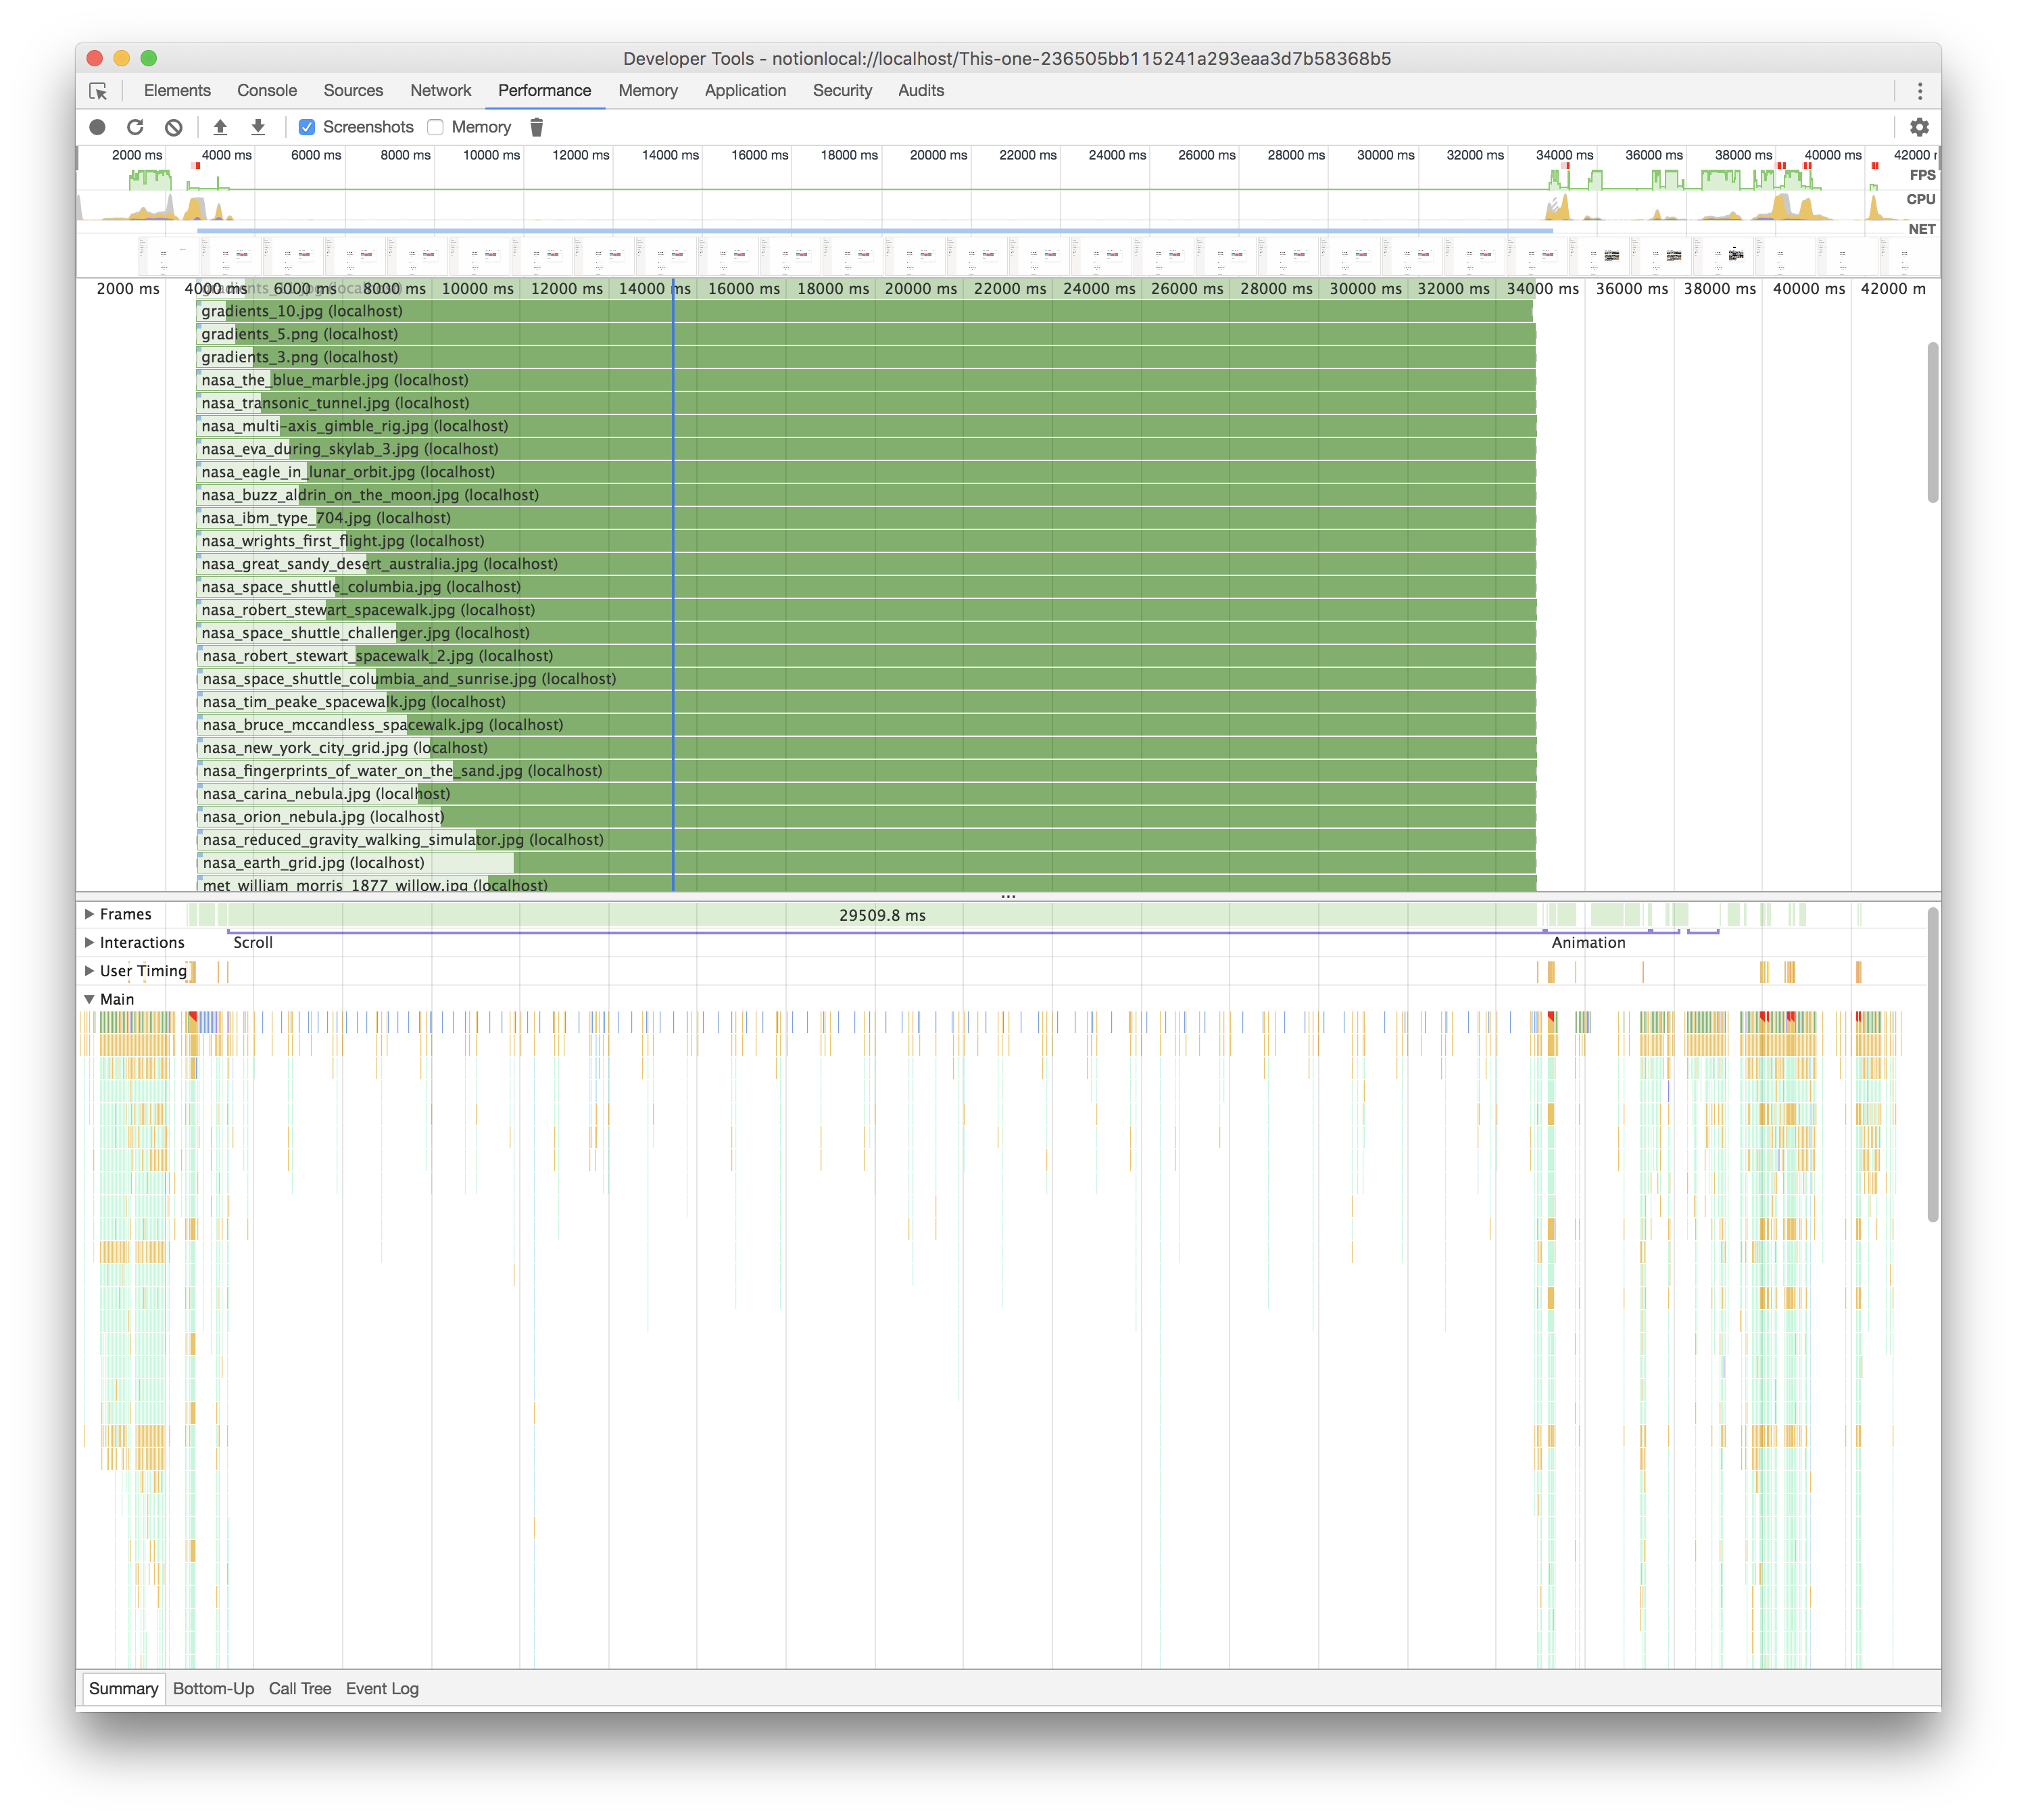
Task: Start recording a new performance profile
Action: click(x=97, y=127)
